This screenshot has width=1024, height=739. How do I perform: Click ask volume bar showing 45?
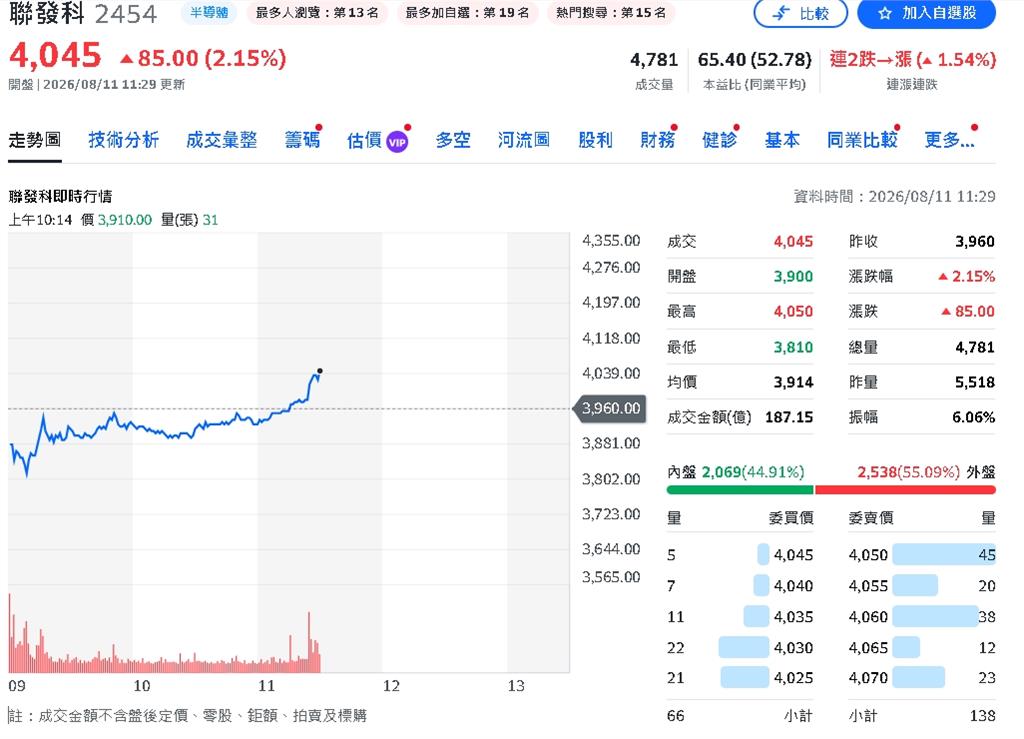coord(944,555)
